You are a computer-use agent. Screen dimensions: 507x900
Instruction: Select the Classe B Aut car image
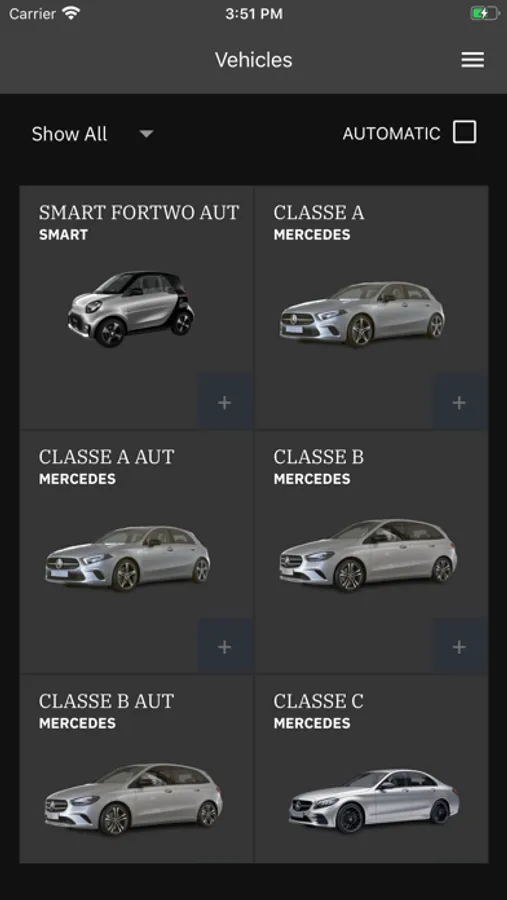point(134,799)
